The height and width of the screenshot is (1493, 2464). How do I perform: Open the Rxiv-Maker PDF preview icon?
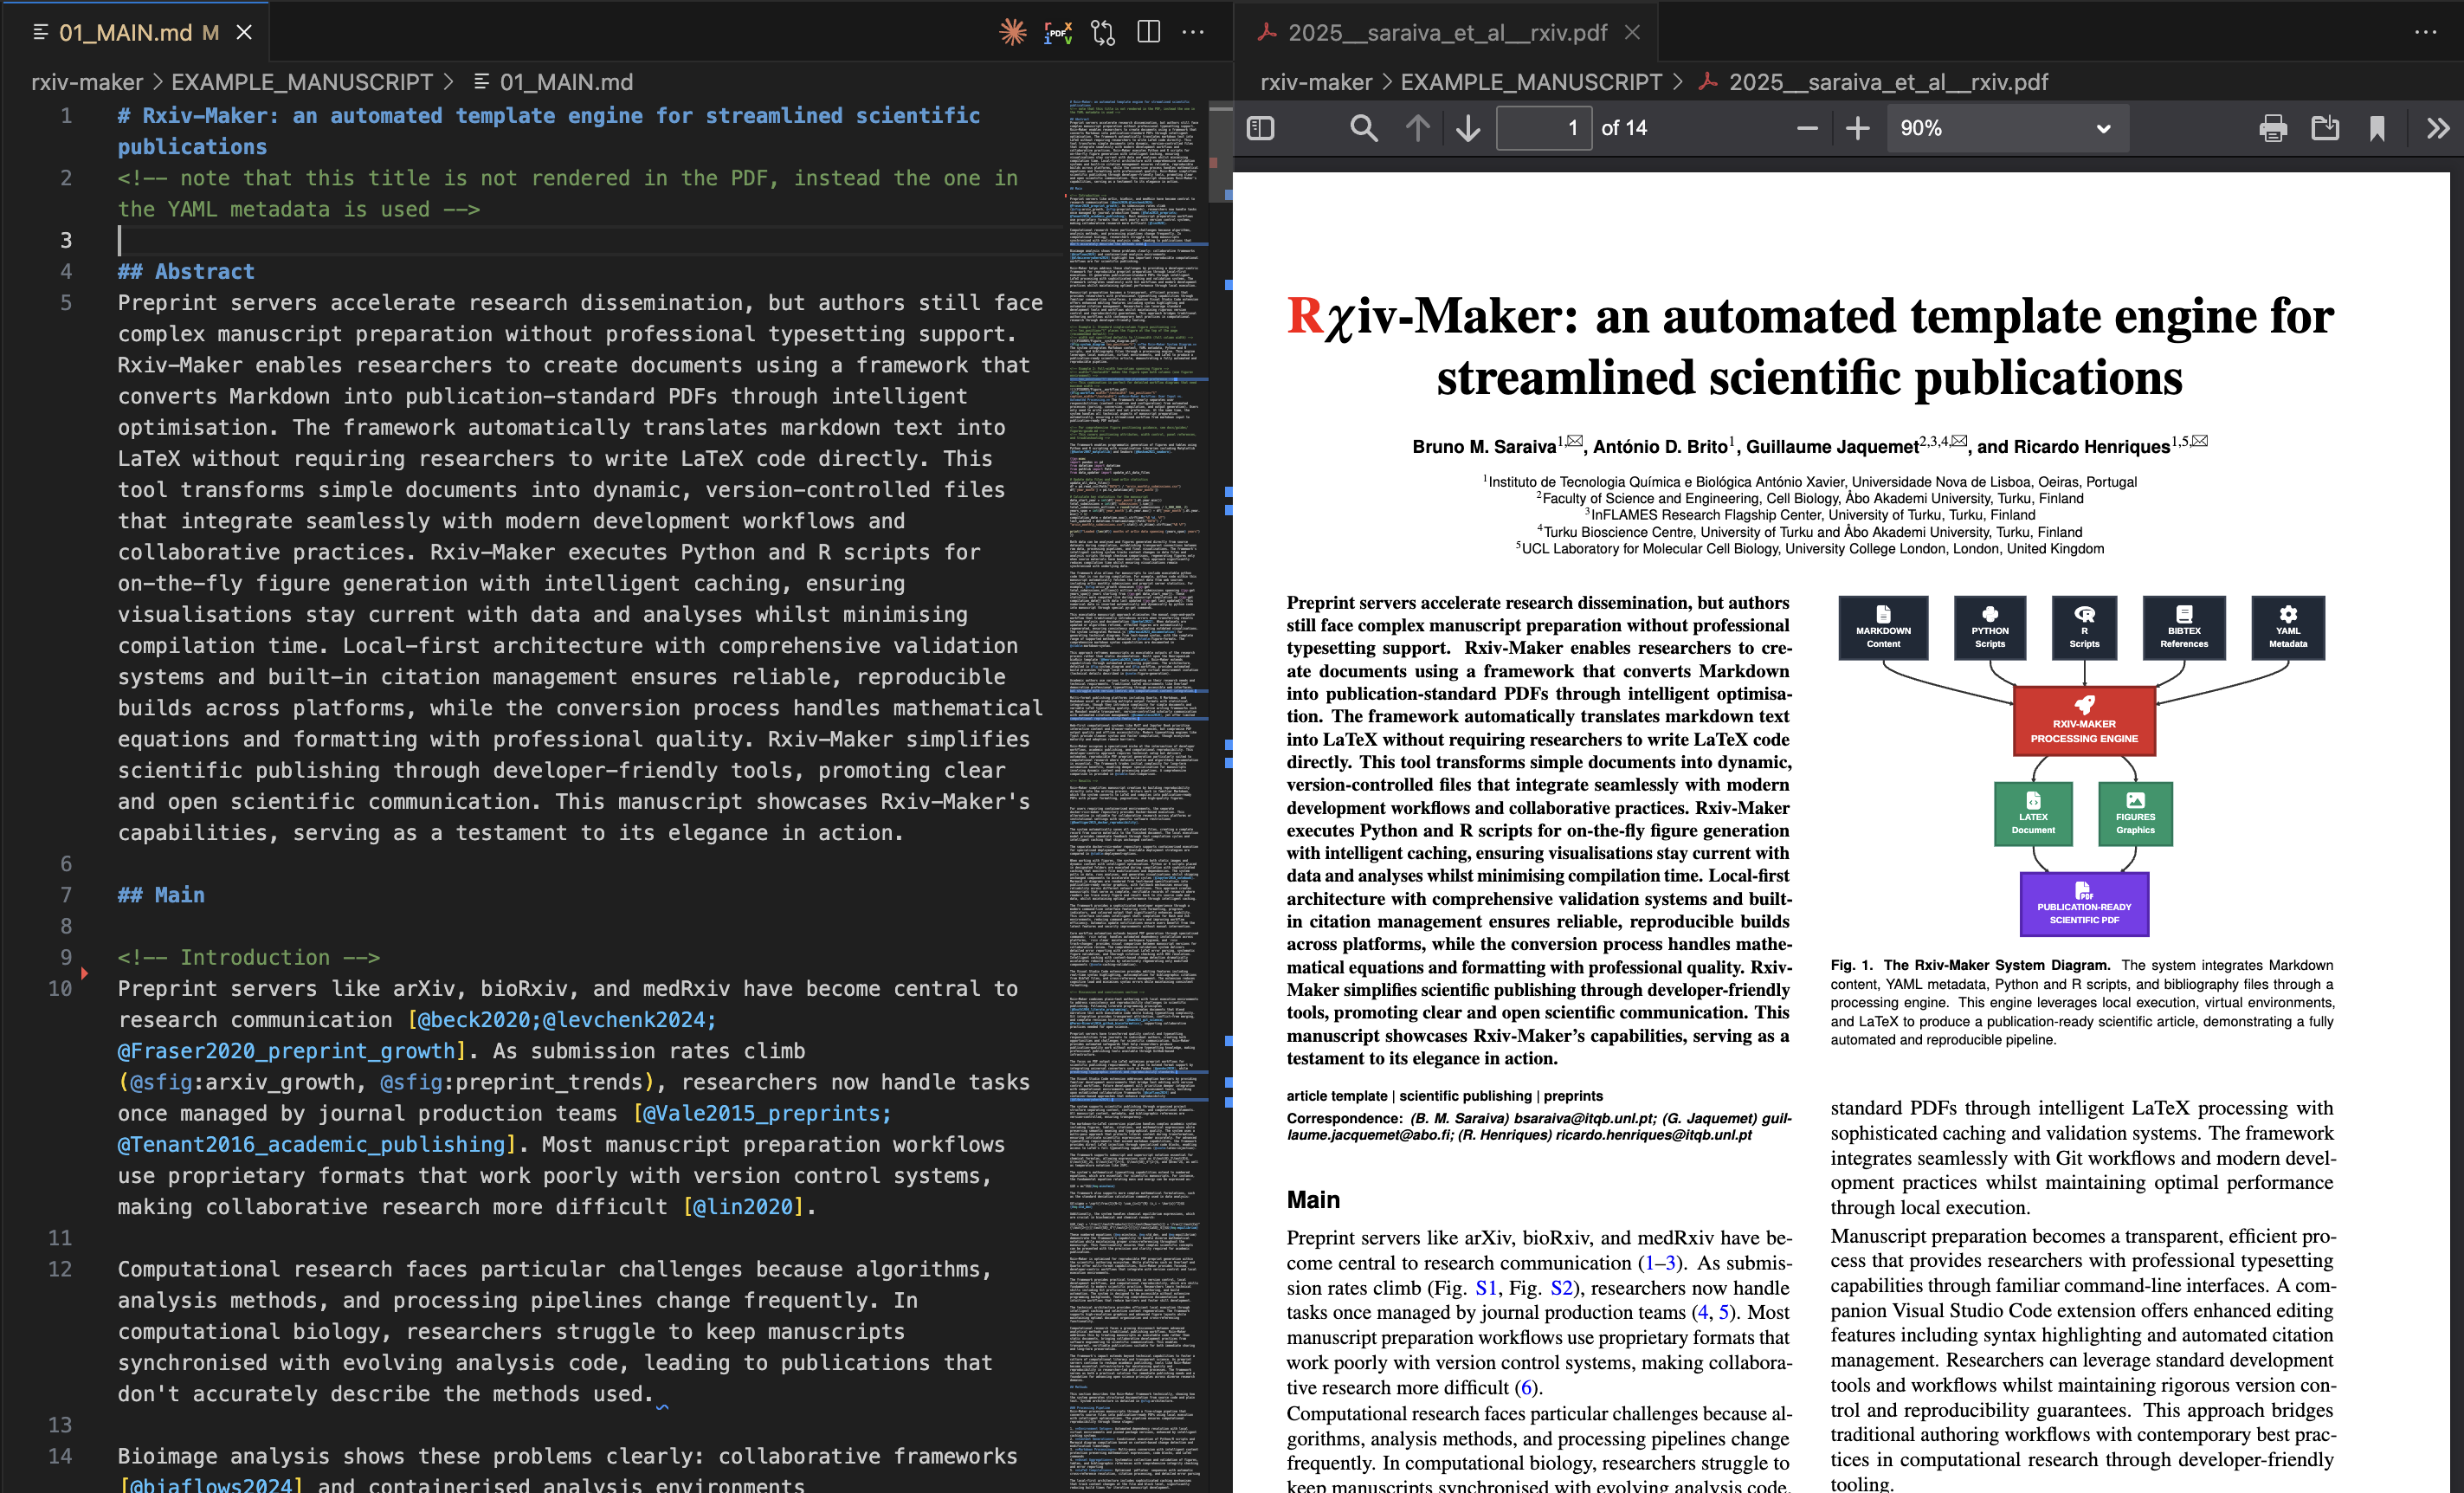[x=1058, y=32]
